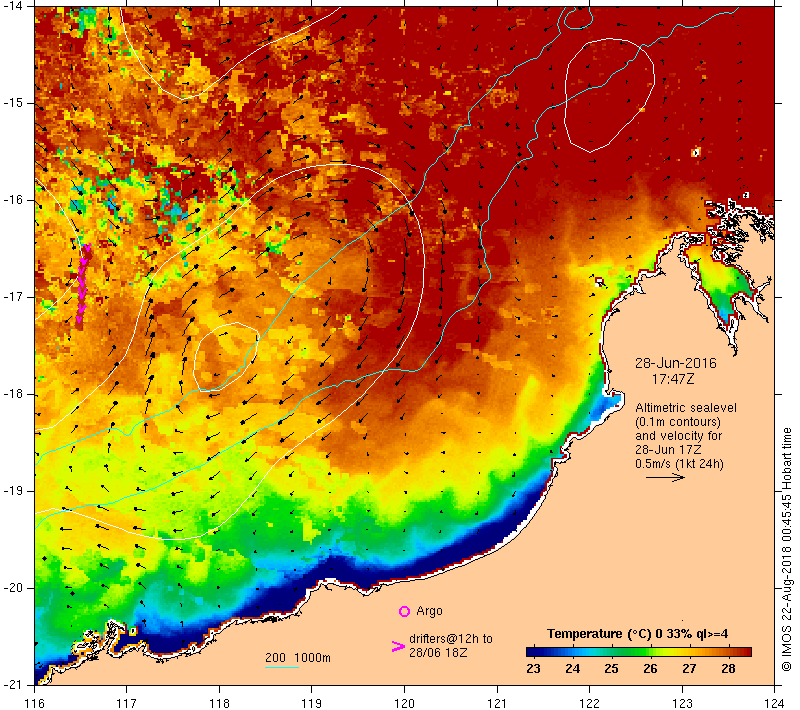The image size is (800, 710).
Task: Click the longitude axis label '117'
Action: pos(127,703)
